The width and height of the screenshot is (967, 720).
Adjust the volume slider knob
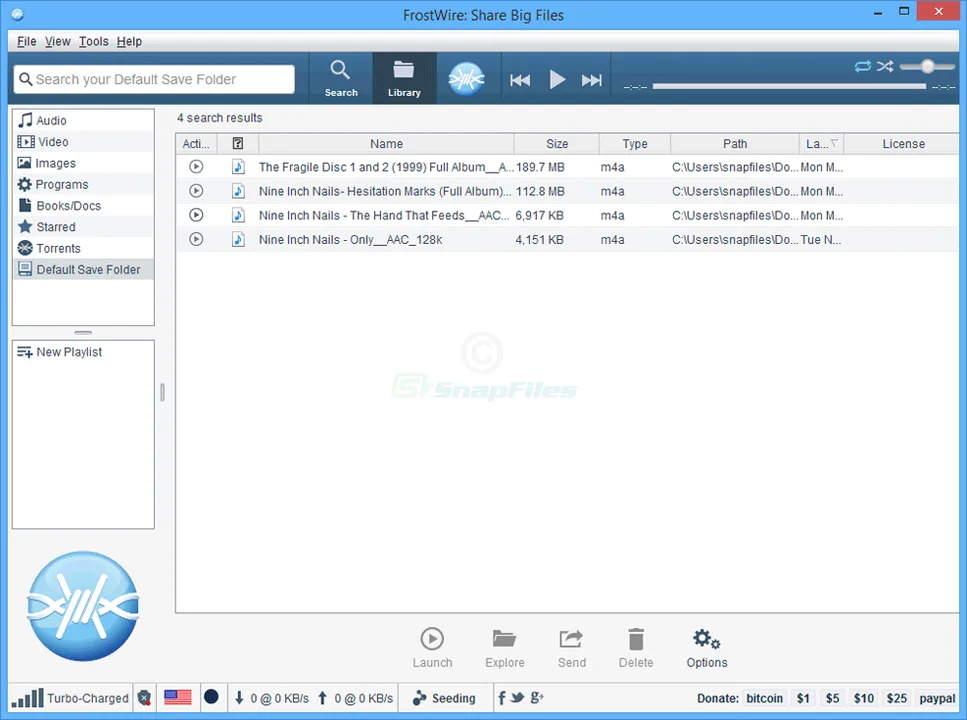pos(927,66)
